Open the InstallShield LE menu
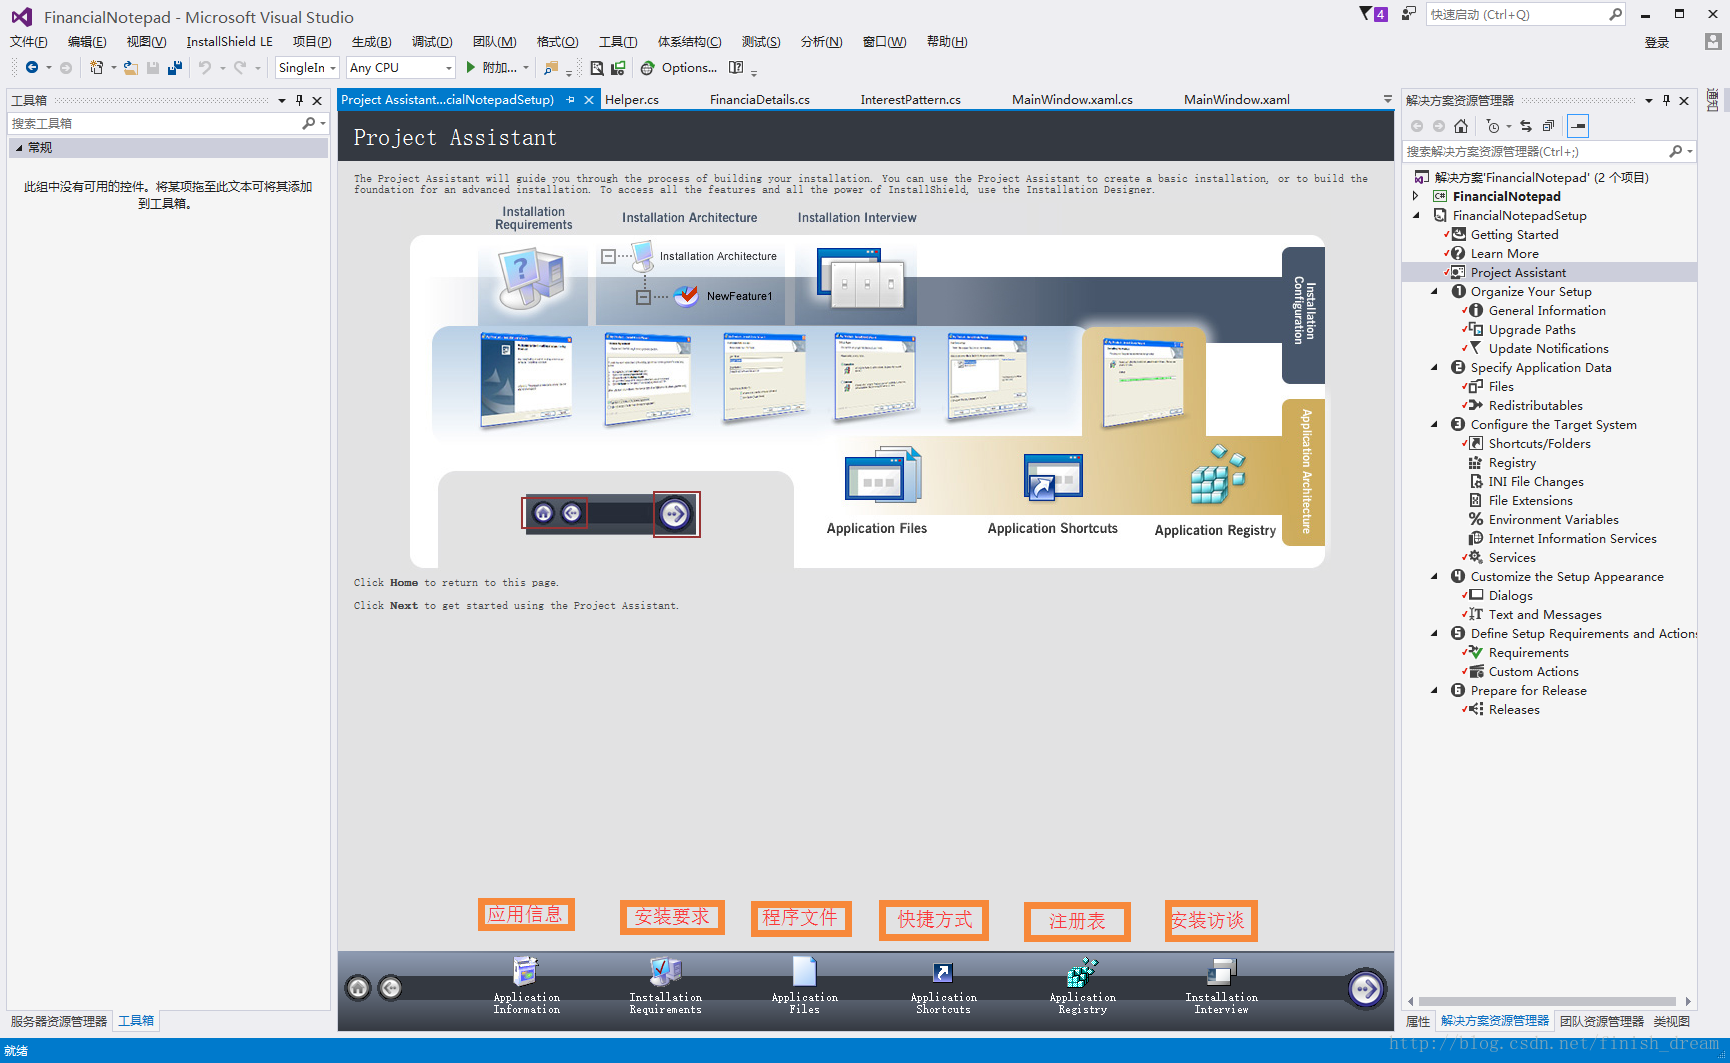This screenshot has width=1730, height=1063. click(229, 42)
